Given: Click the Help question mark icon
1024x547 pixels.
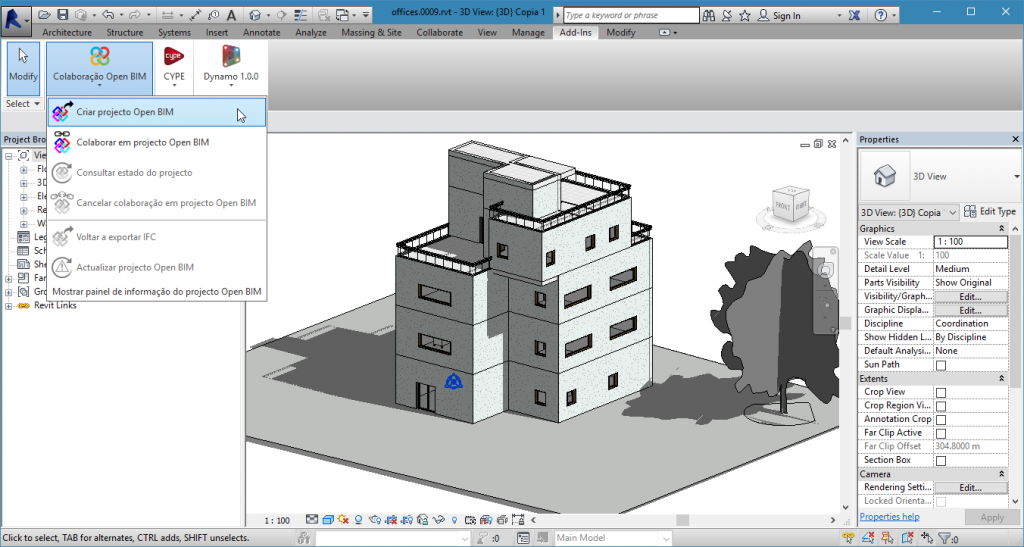Looking at the screenshot, I should click(880, 16).
